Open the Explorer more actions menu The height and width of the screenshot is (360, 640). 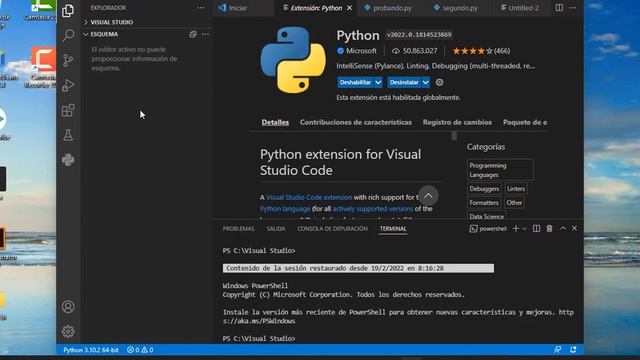click(200, 8)
